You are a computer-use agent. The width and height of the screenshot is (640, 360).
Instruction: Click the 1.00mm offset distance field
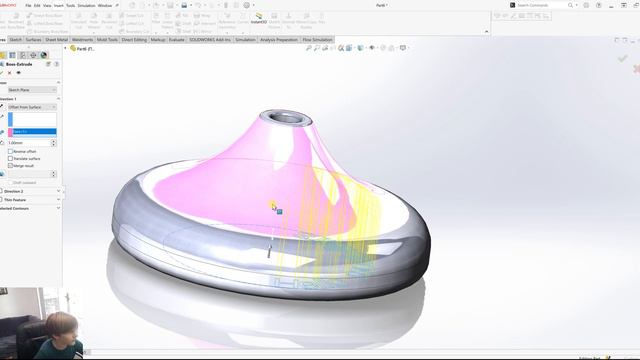point(29,143)
